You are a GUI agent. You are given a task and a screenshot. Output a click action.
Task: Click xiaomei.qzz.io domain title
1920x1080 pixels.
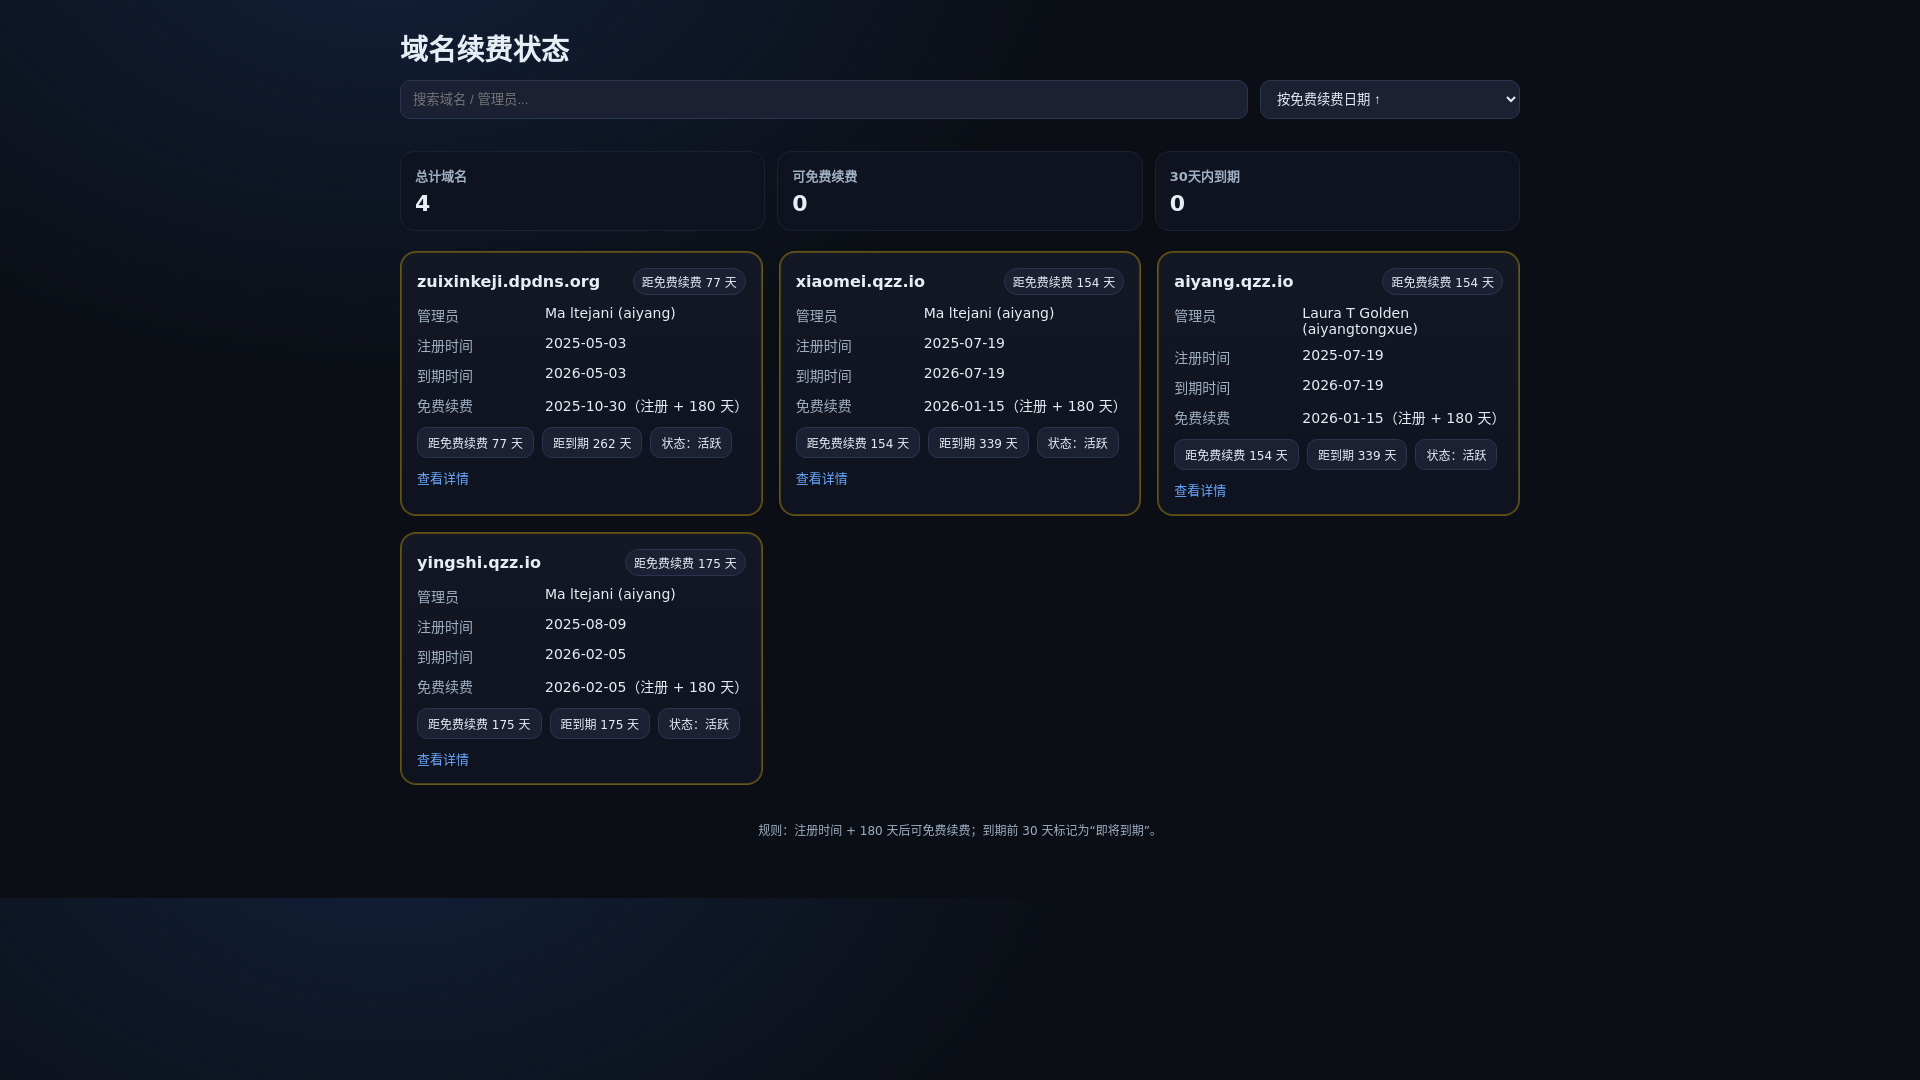[x=860, y=282]
